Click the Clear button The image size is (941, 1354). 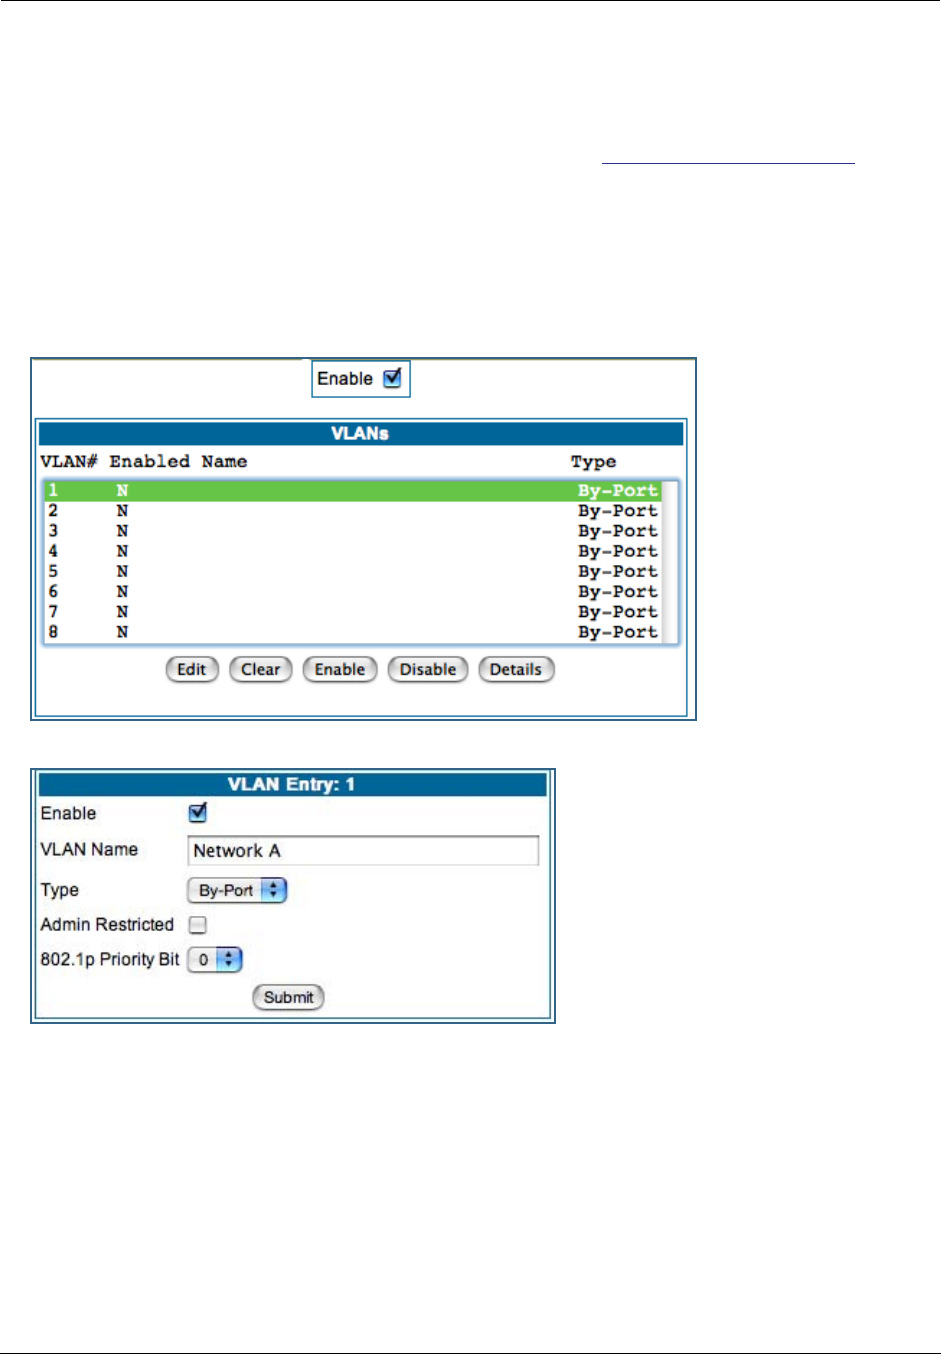[x=260, y=669]
